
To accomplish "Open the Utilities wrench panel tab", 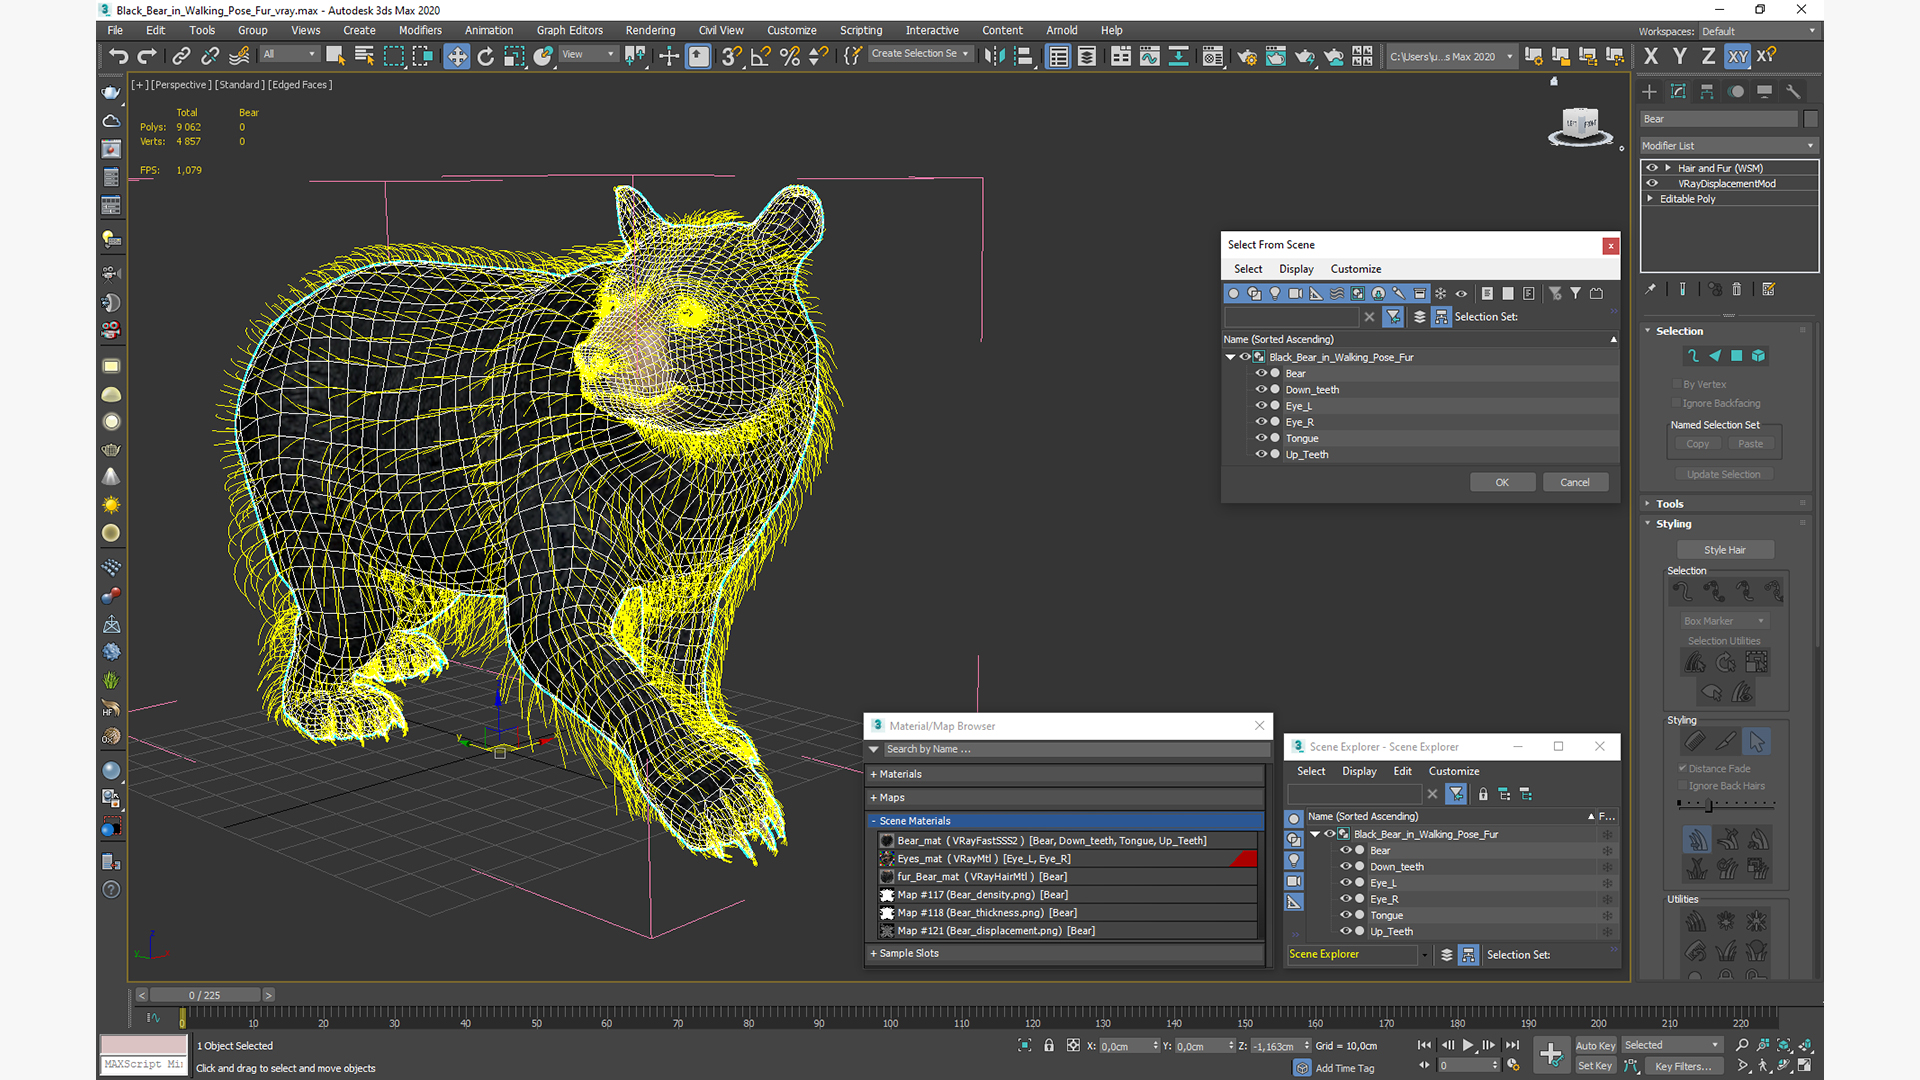I will tap(1793, 91).
